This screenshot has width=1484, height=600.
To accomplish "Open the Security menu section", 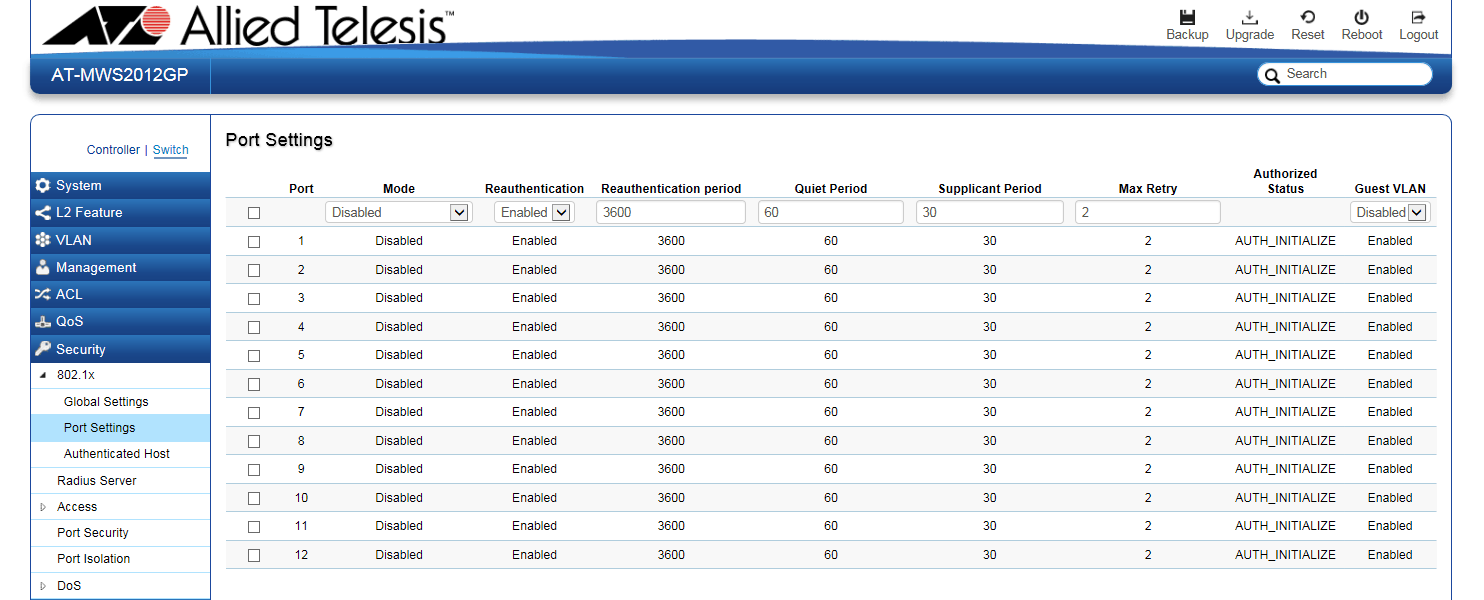I will tap(121, 349).
